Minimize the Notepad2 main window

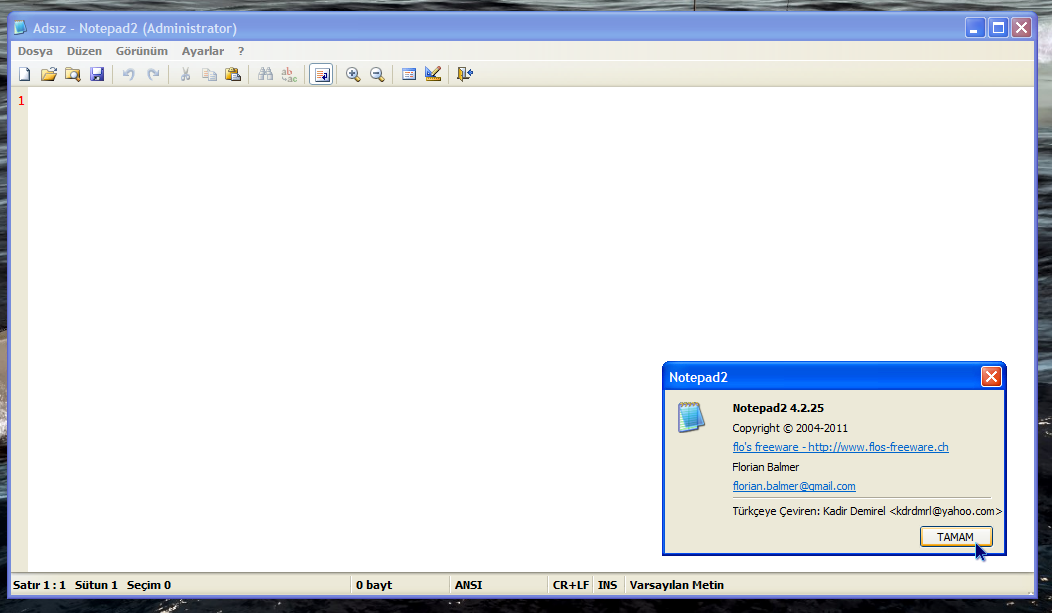pos(975,27)
